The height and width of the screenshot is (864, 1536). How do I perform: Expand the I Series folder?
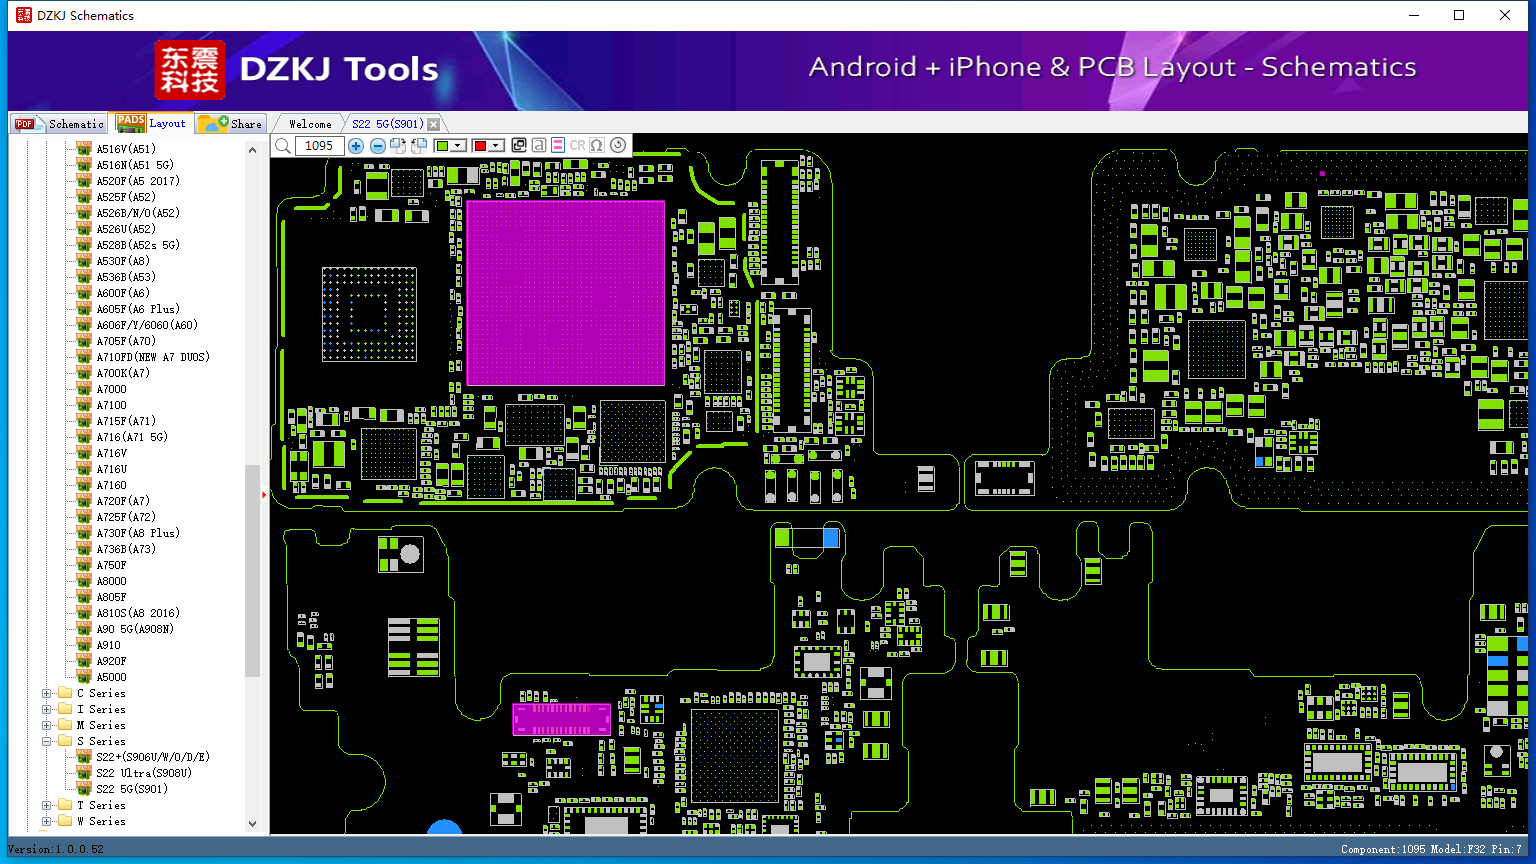pos(47,709)
